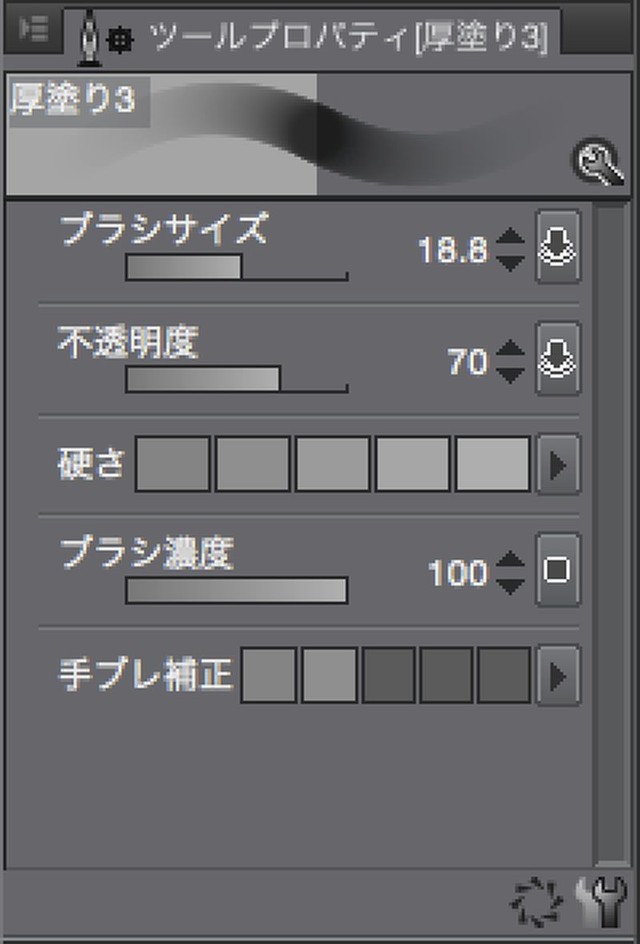
Task: Open brush size pressure dynamics button
Action: [x=558, y=247]
